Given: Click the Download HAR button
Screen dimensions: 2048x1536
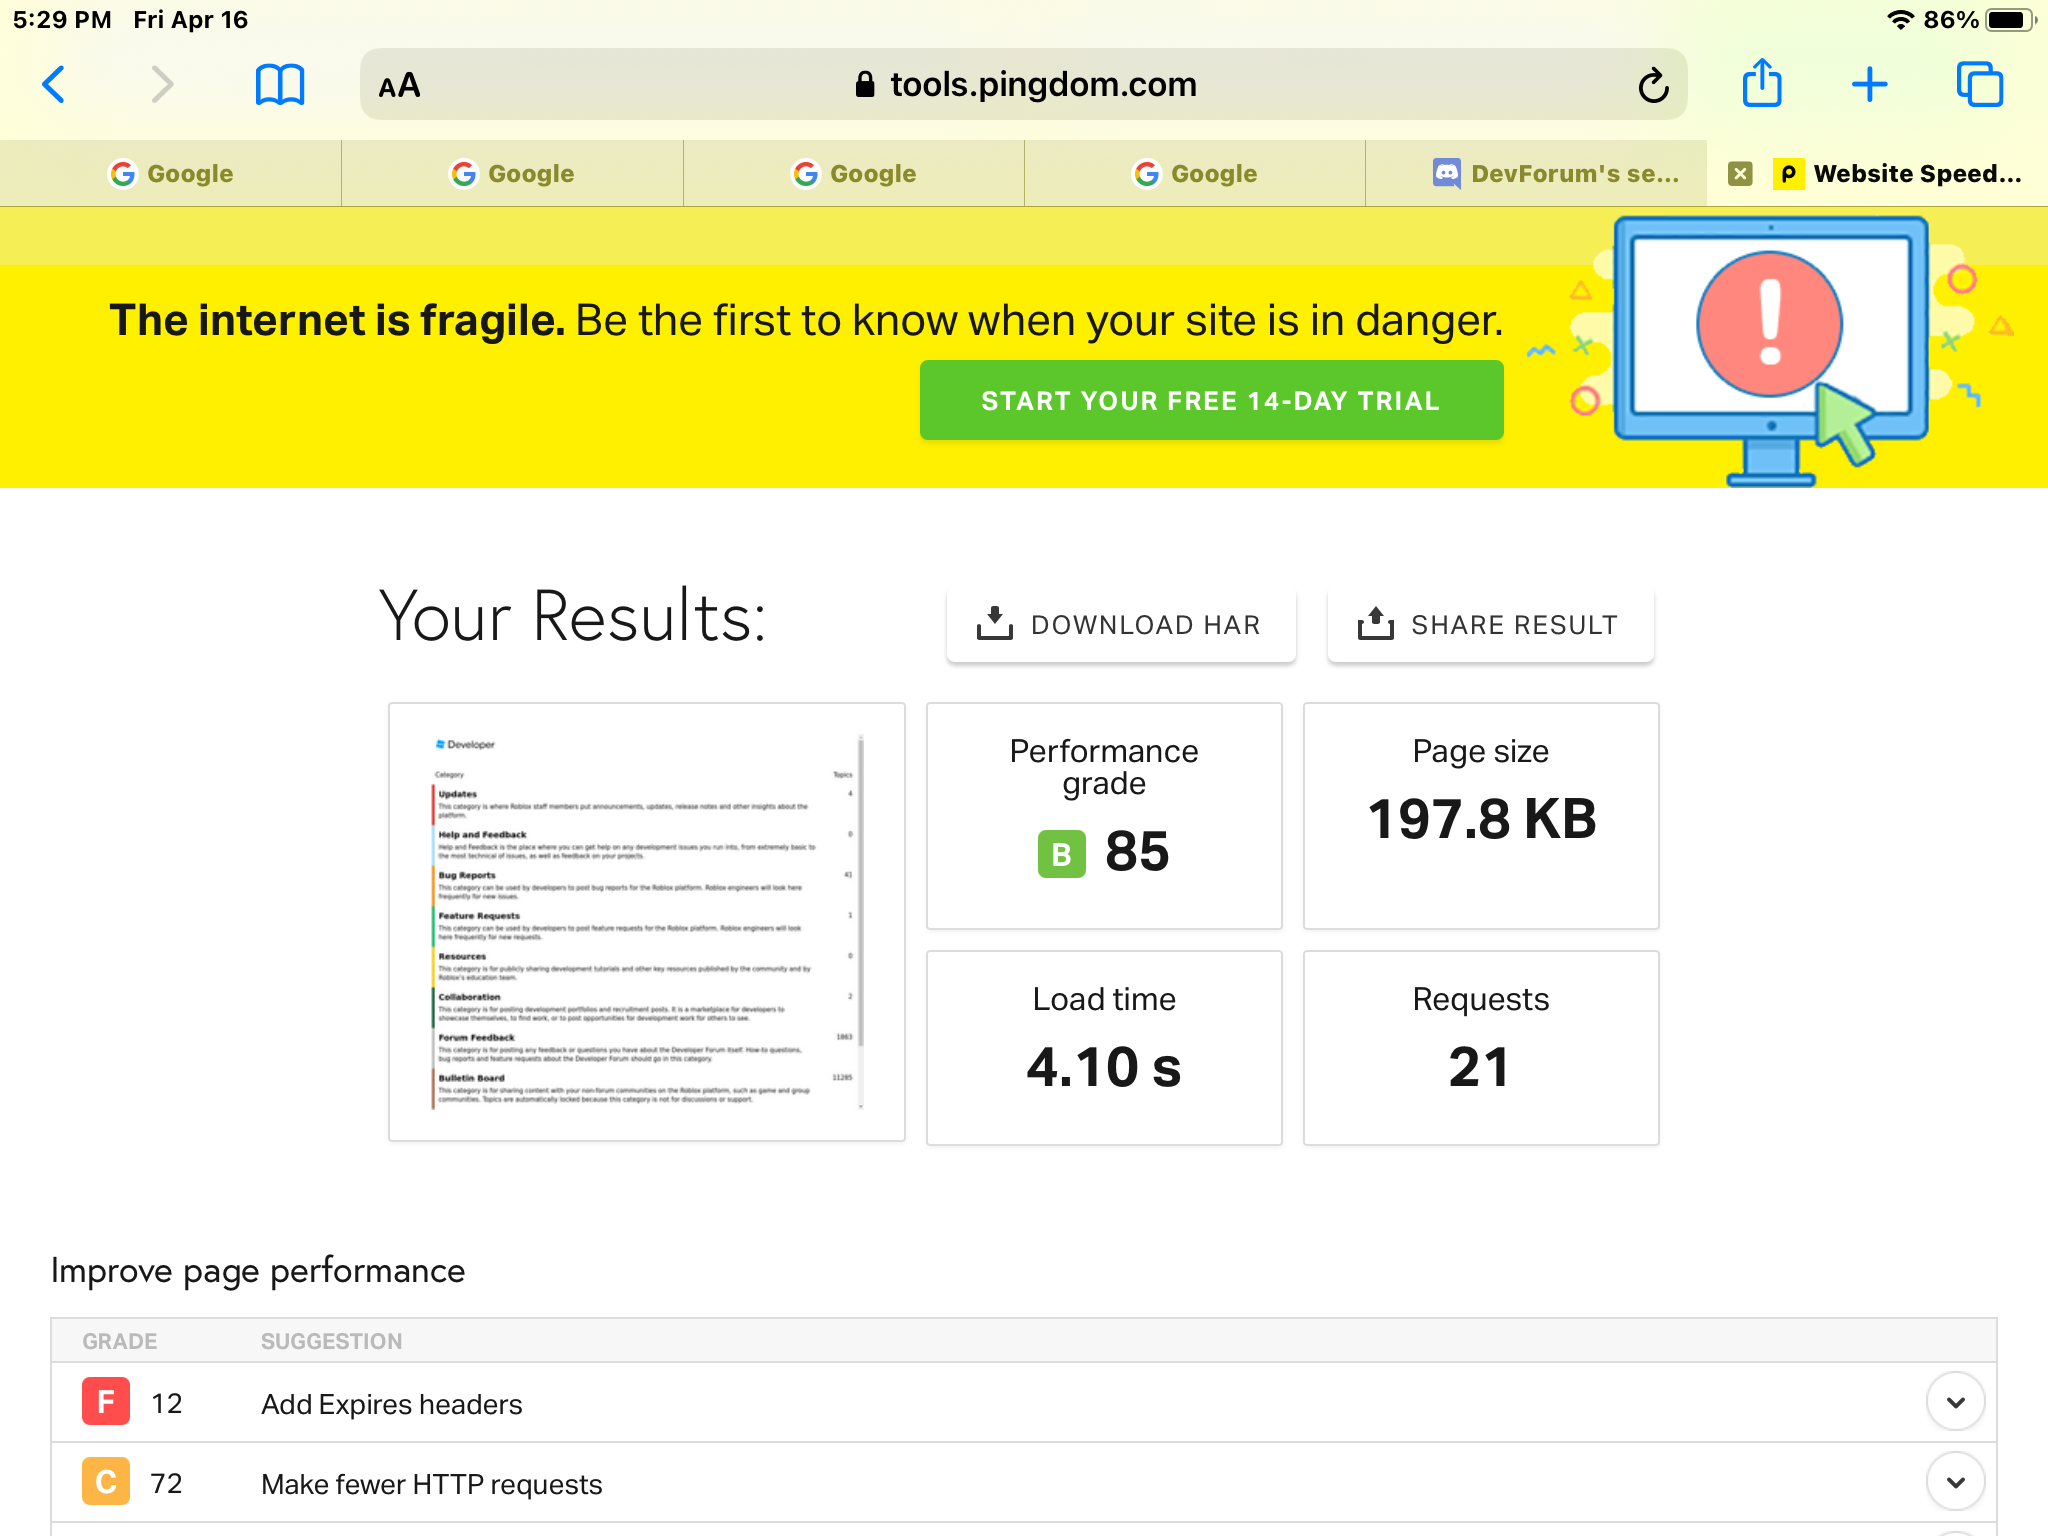Looking at the screenshot, I should coord(1120,625).
